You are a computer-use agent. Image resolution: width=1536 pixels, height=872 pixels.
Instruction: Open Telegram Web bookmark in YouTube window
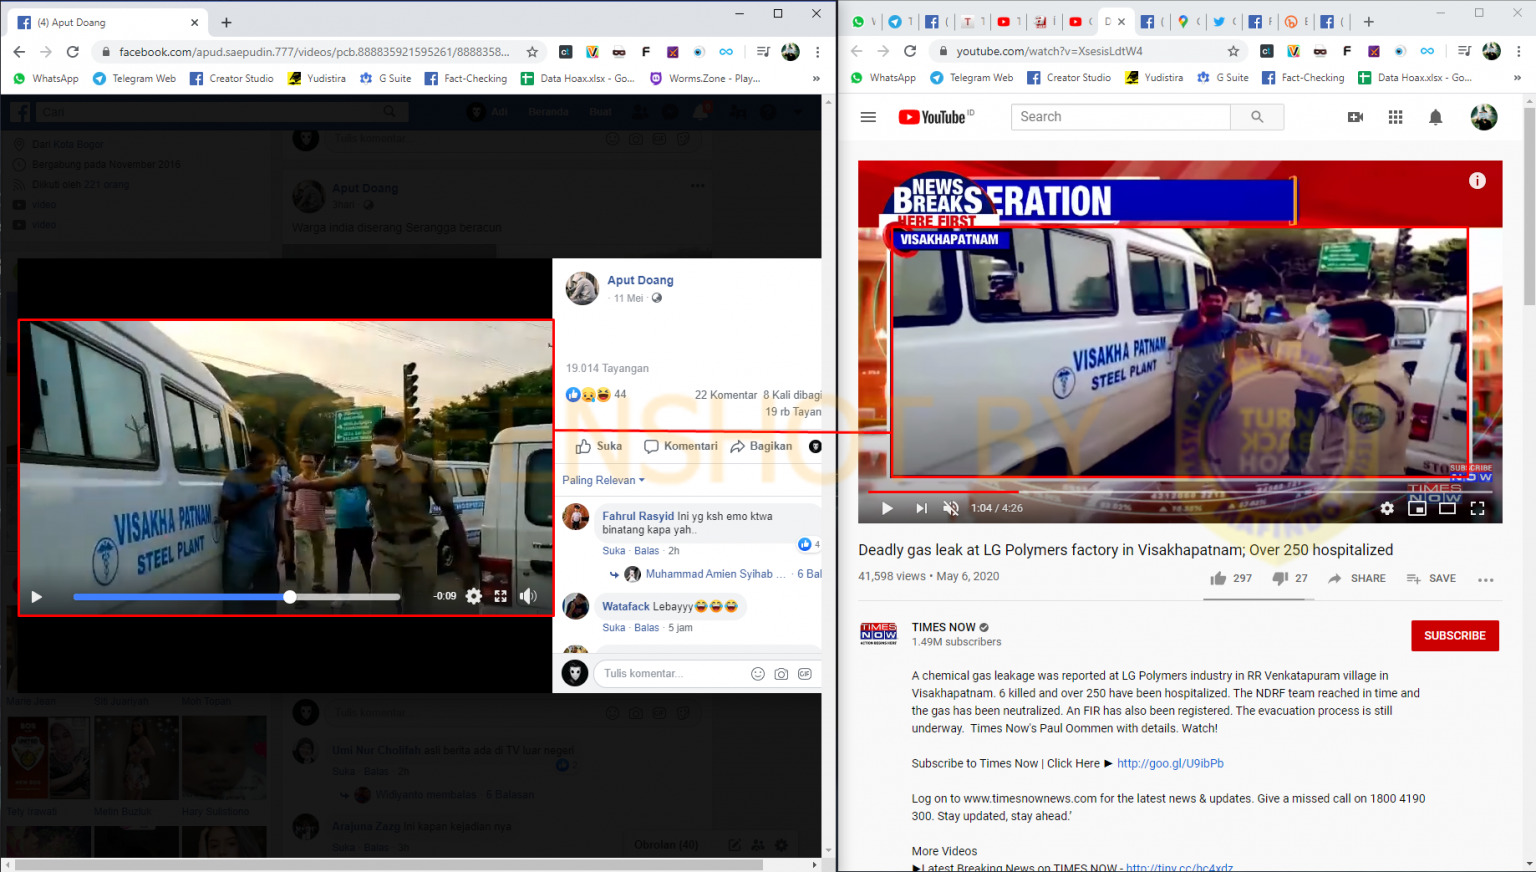(x=971, y=77)
